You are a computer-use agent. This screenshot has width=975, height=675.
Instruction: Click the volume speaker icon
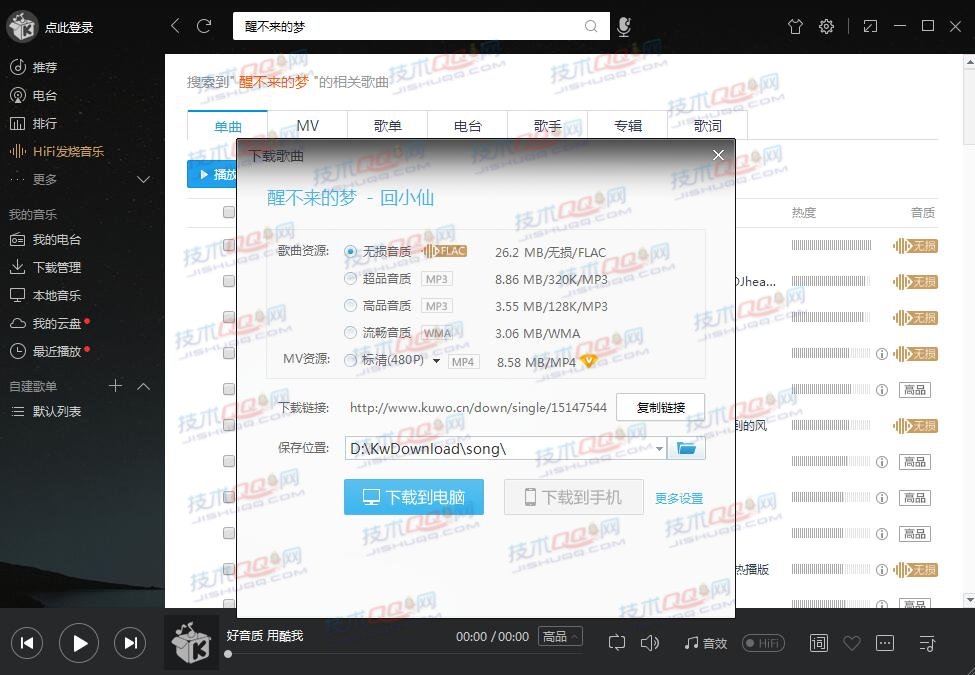[x=649, y=643]
